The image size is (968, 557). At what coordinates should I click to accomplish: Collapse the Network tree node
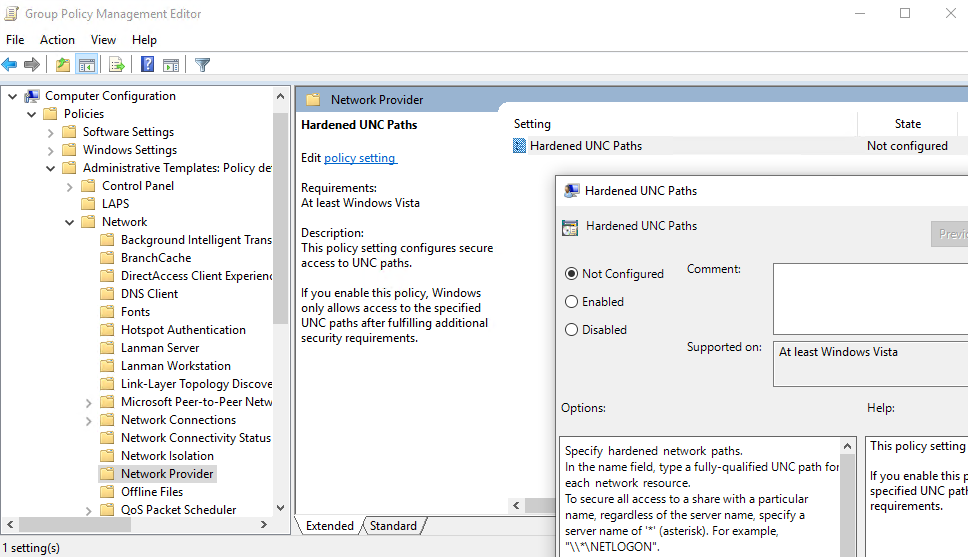tap(70, 222)
